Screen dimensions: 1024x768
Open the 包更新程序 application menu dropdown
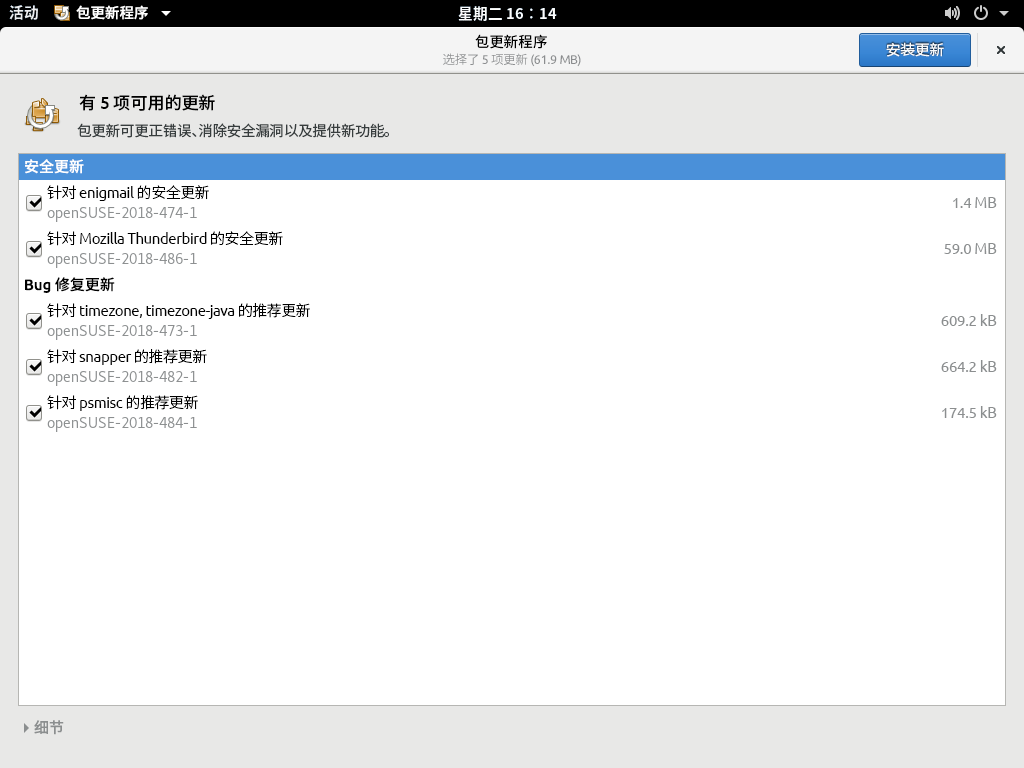click(x=165, y=13)
